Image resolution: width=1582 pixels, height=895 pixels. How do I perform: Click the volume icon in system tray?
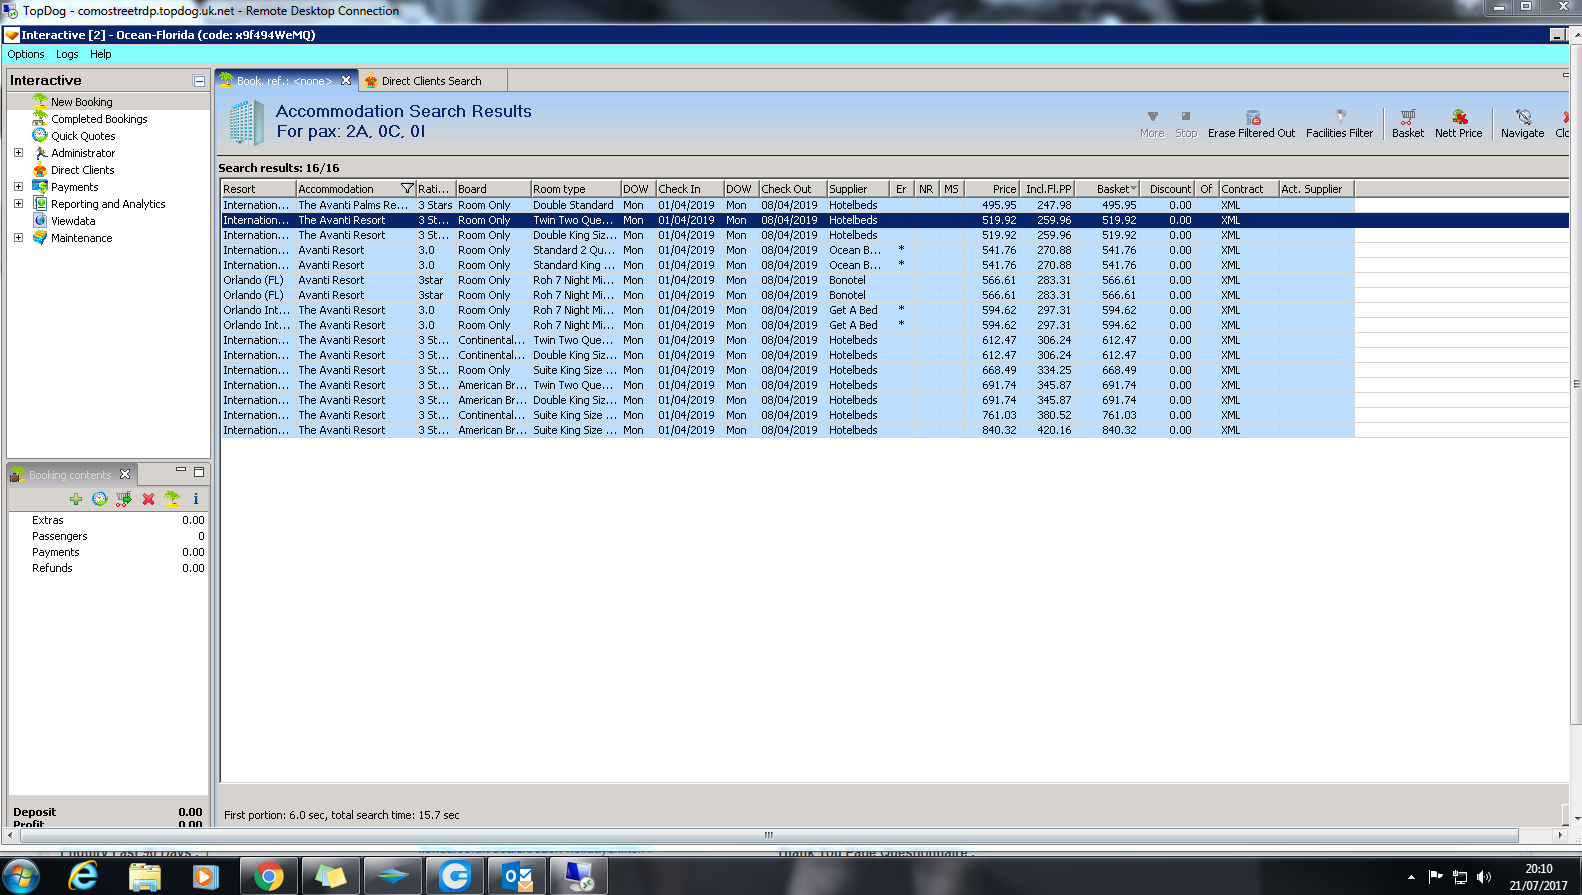point(1484,877)
